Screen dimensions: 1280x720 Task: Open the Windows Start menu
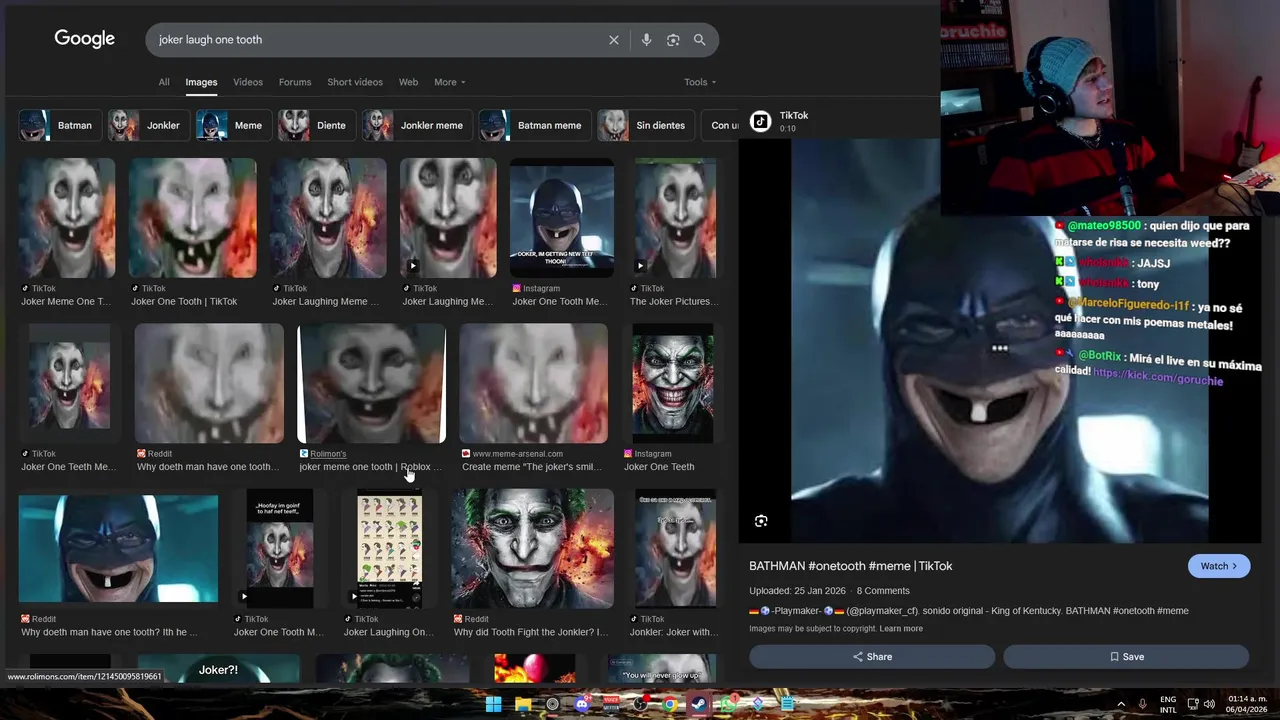tap(494, 704)
